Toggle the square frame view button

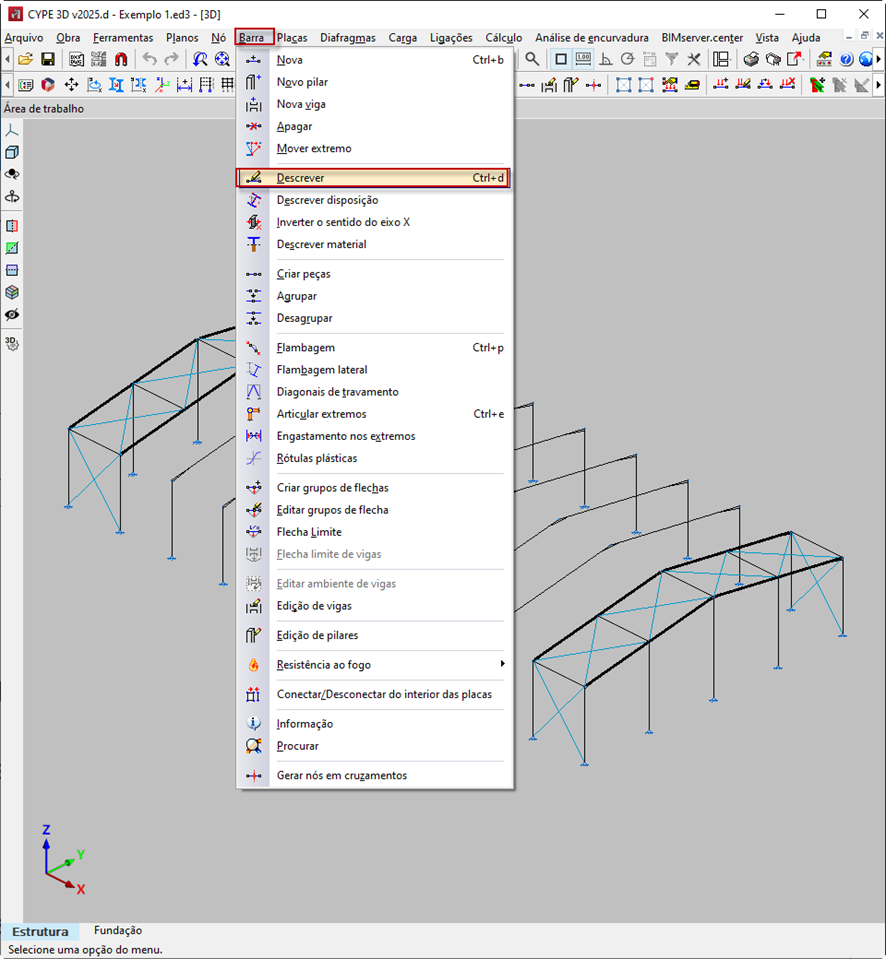[x=561, y=59]
